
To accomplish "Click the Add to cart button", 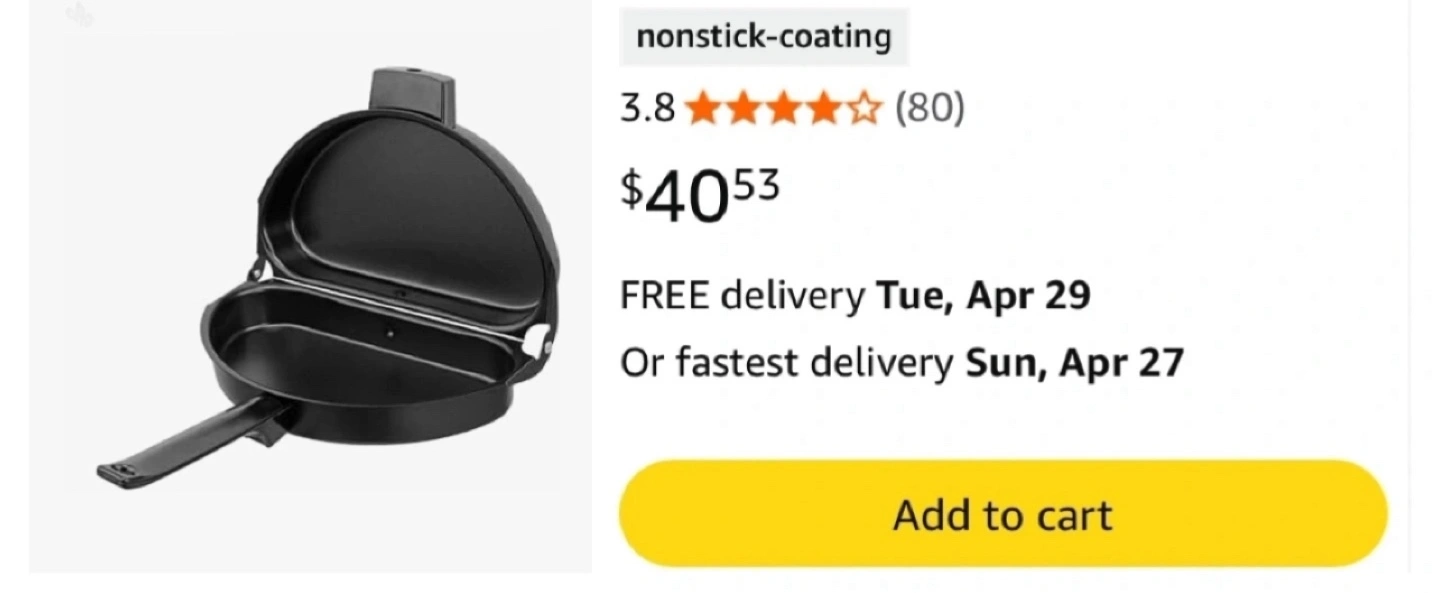I will point(1003,515).
